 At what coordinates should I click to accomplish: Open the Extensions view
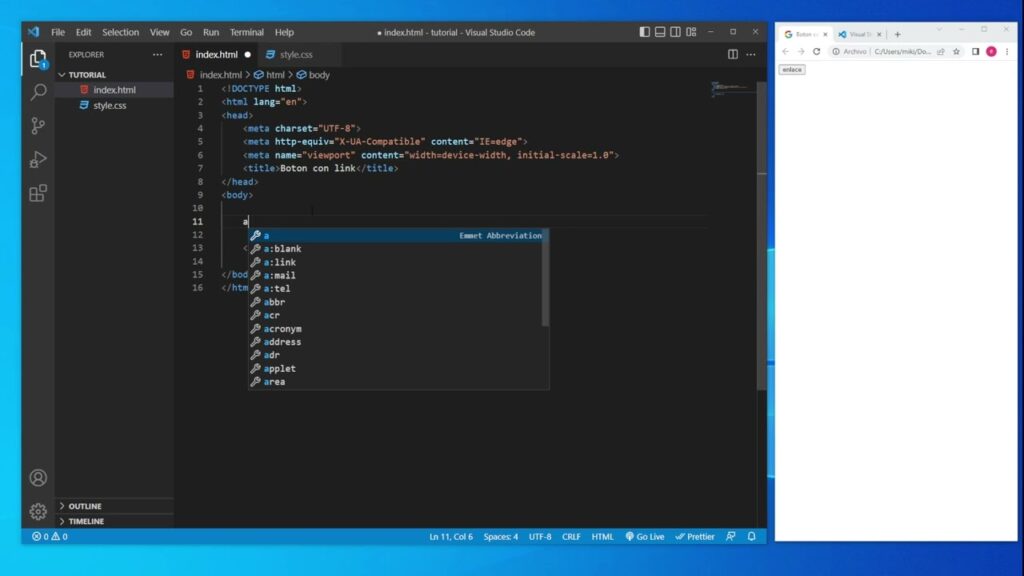[x=38, y=194]
